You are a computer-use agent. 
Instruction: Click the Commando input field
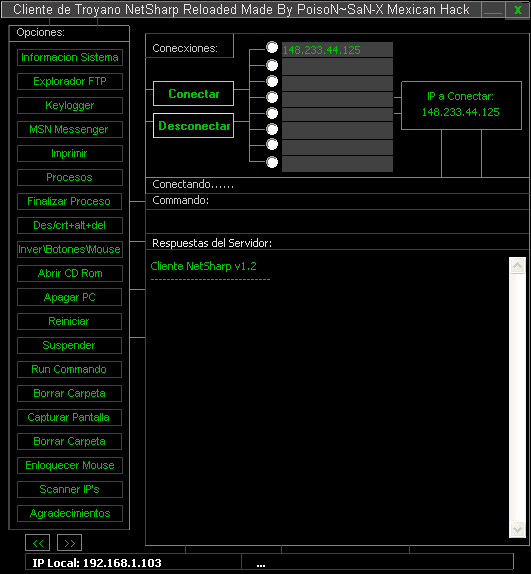(337, 221)
